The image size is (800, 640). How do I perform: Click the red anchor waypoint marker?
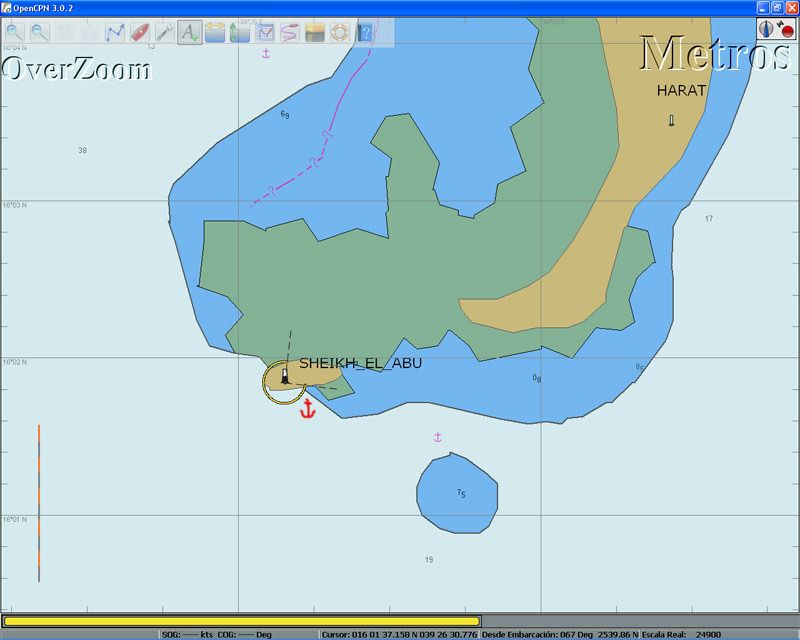point(308,408)
